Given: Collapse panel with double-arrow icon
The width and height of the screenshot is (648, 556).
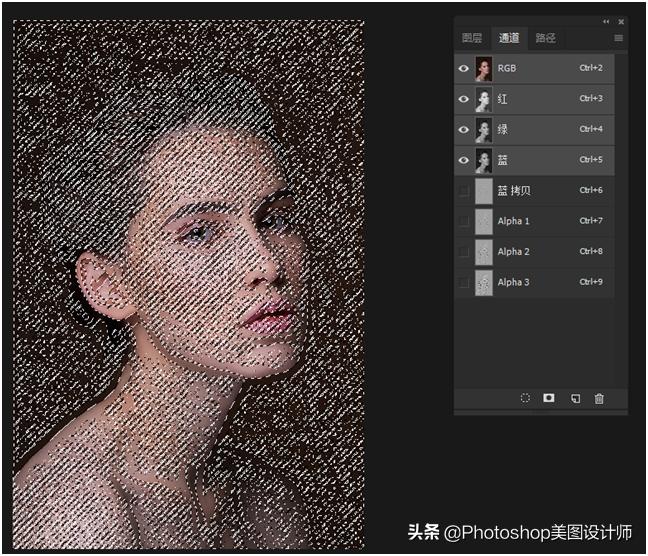Looking at the screenshot, I should [605, 21].
